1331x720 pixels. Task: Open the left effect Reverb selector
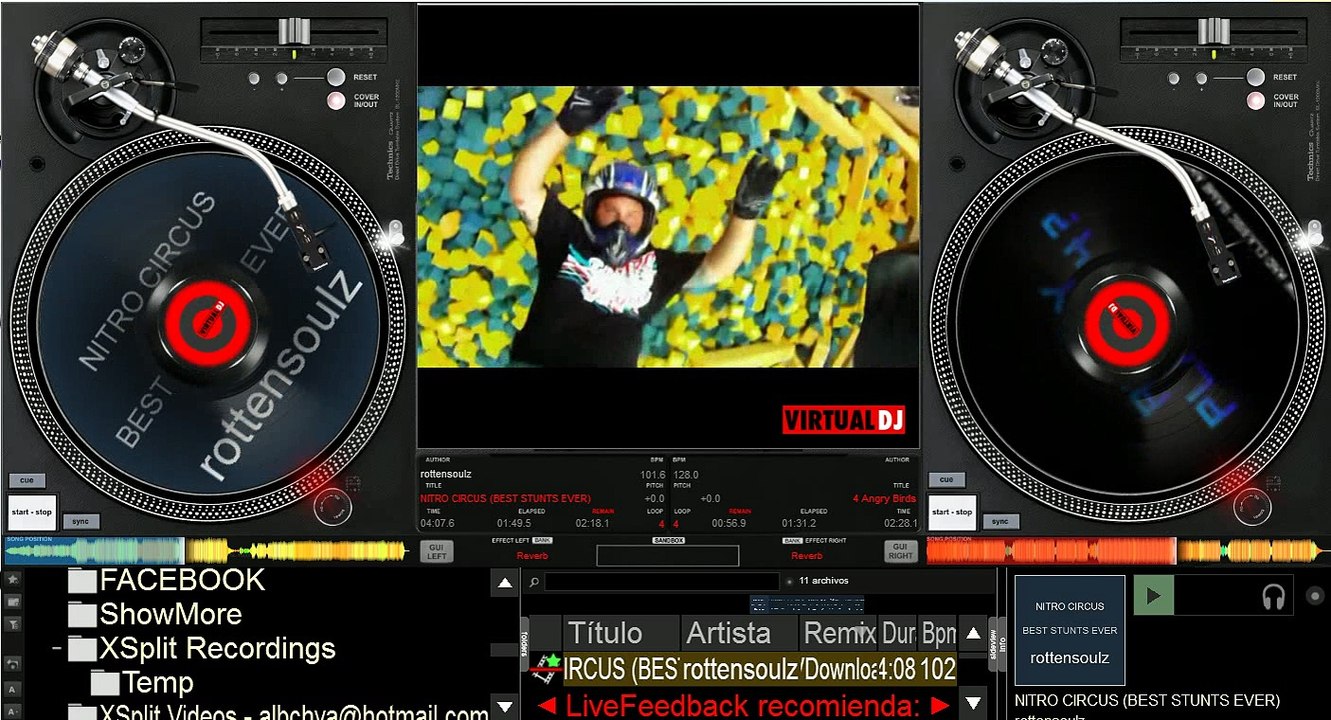click(532, 555)
